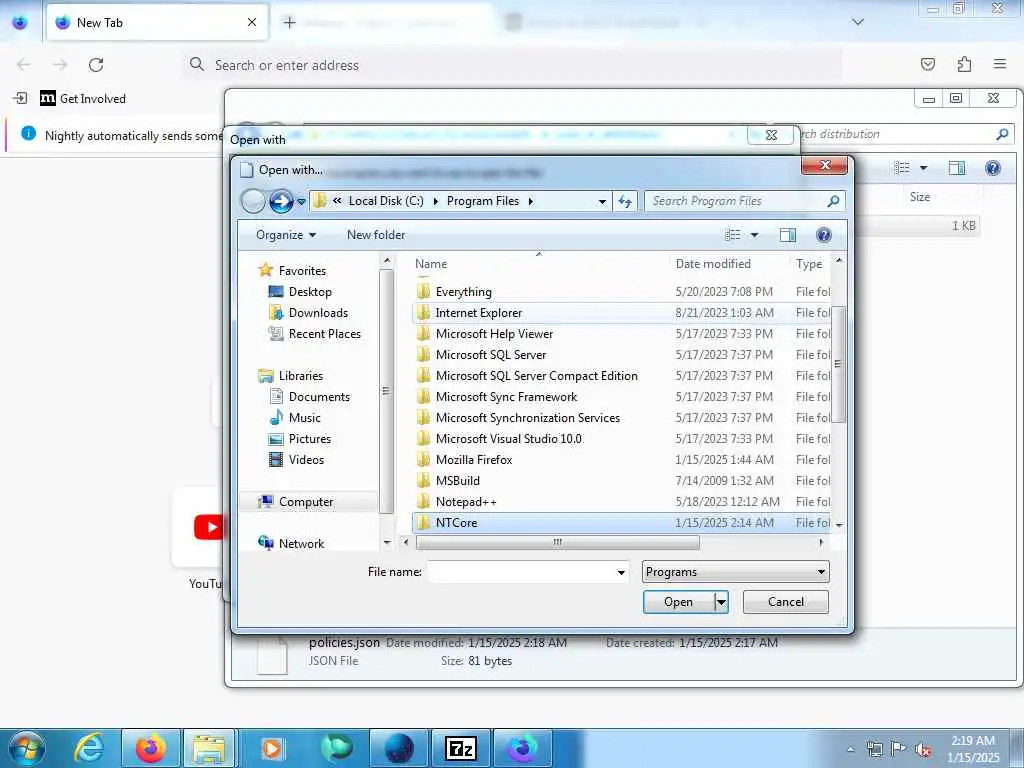Select Microsoft Synchronization Services folder

click(x=528, y=418)
